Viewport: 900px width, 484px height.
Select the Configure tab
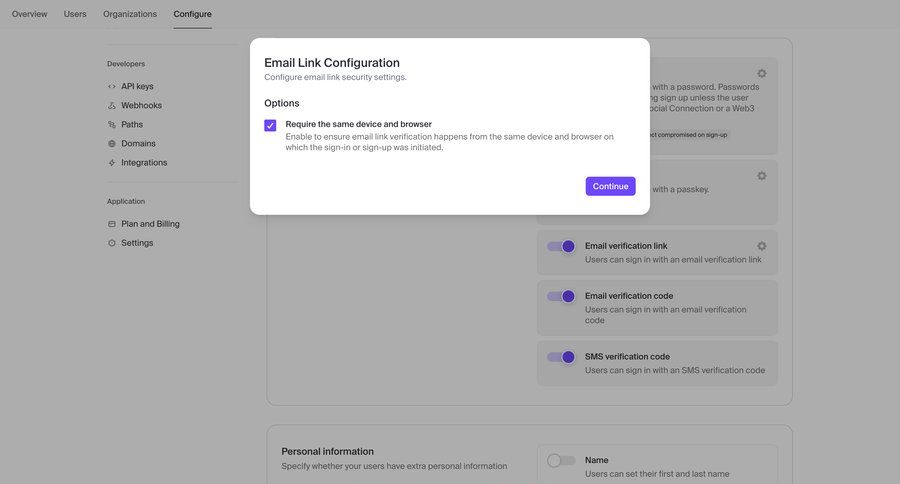point(192,14)
